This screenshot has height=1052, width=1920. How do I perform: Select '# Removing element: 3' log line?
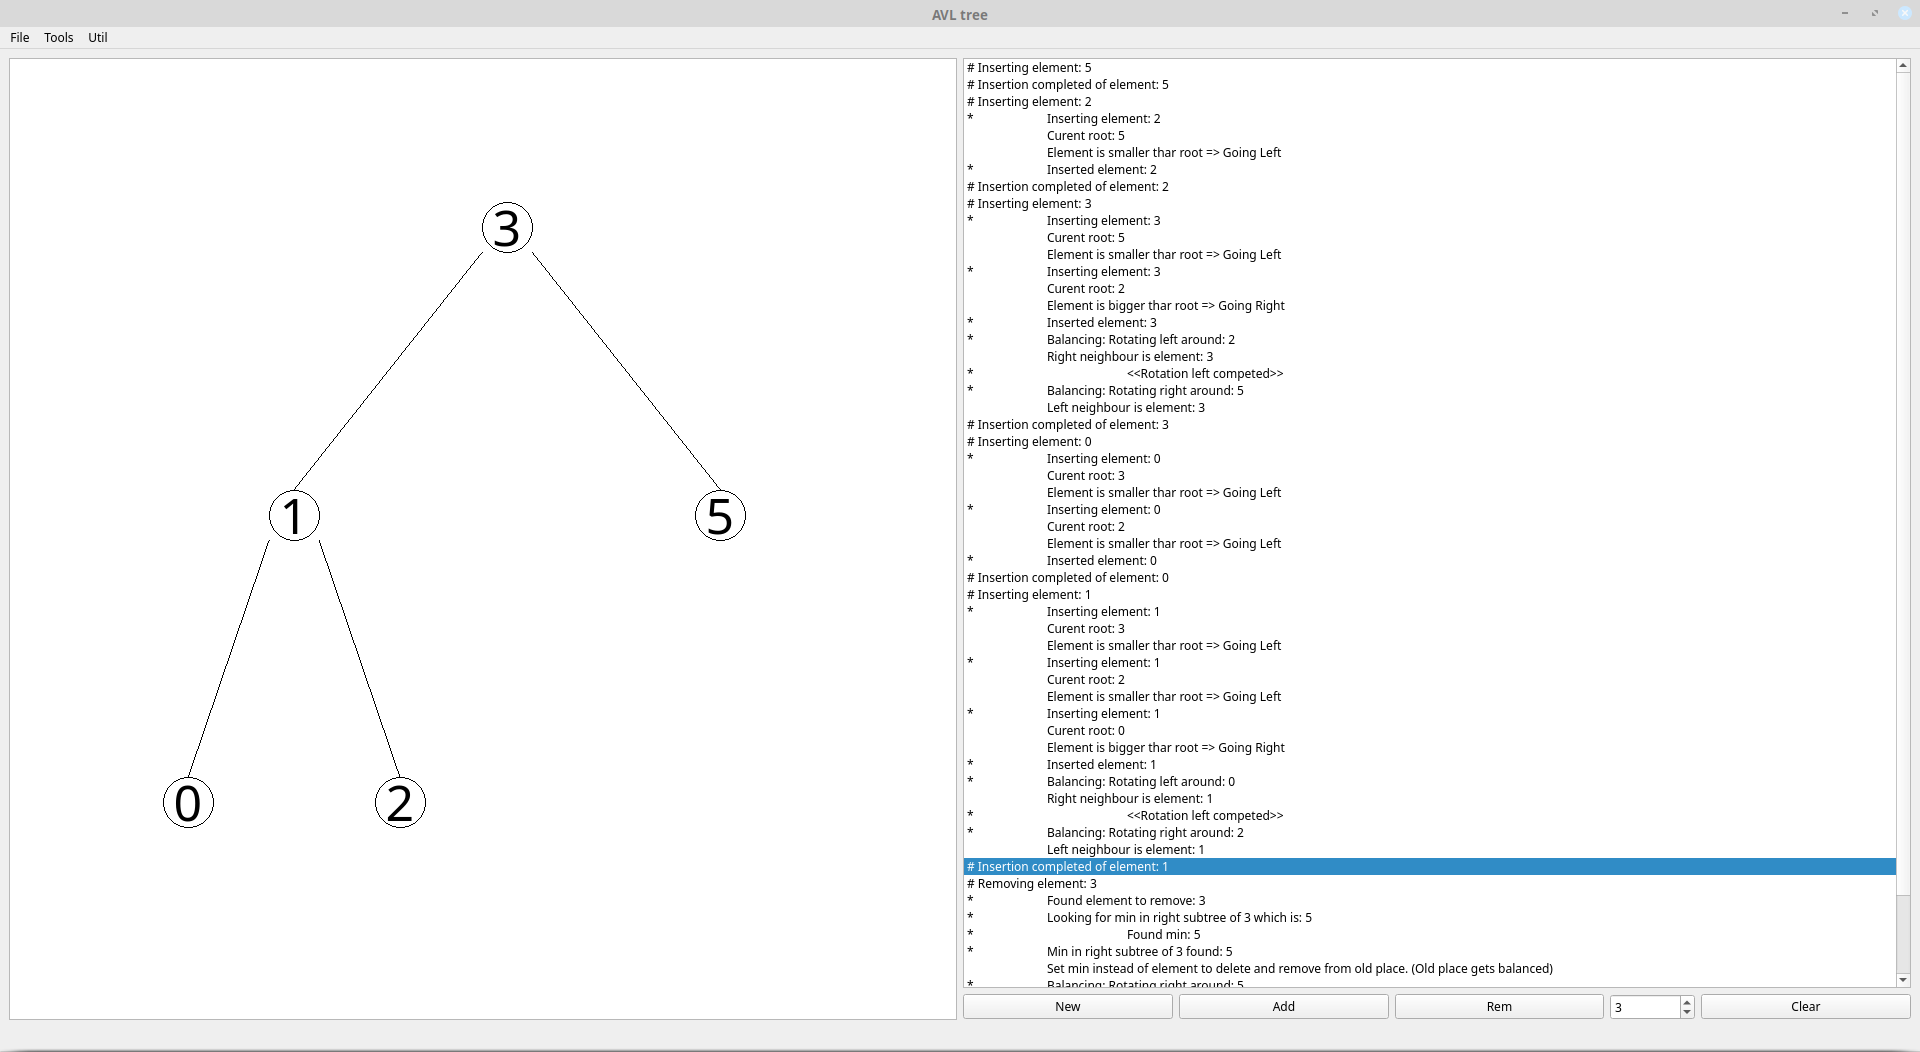point(1430,884)
